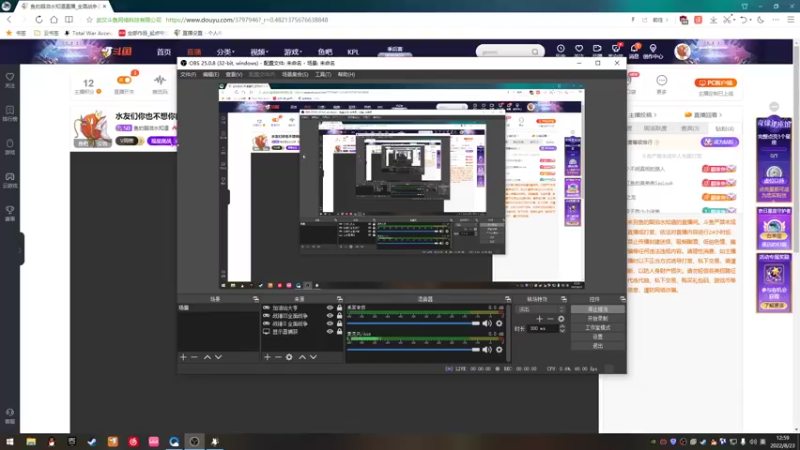The height and width of the screenshot is (450, 800).
Task: Expand the 游戏 dropdown in Douyu navigation
Action: click(x=293, y=52)
